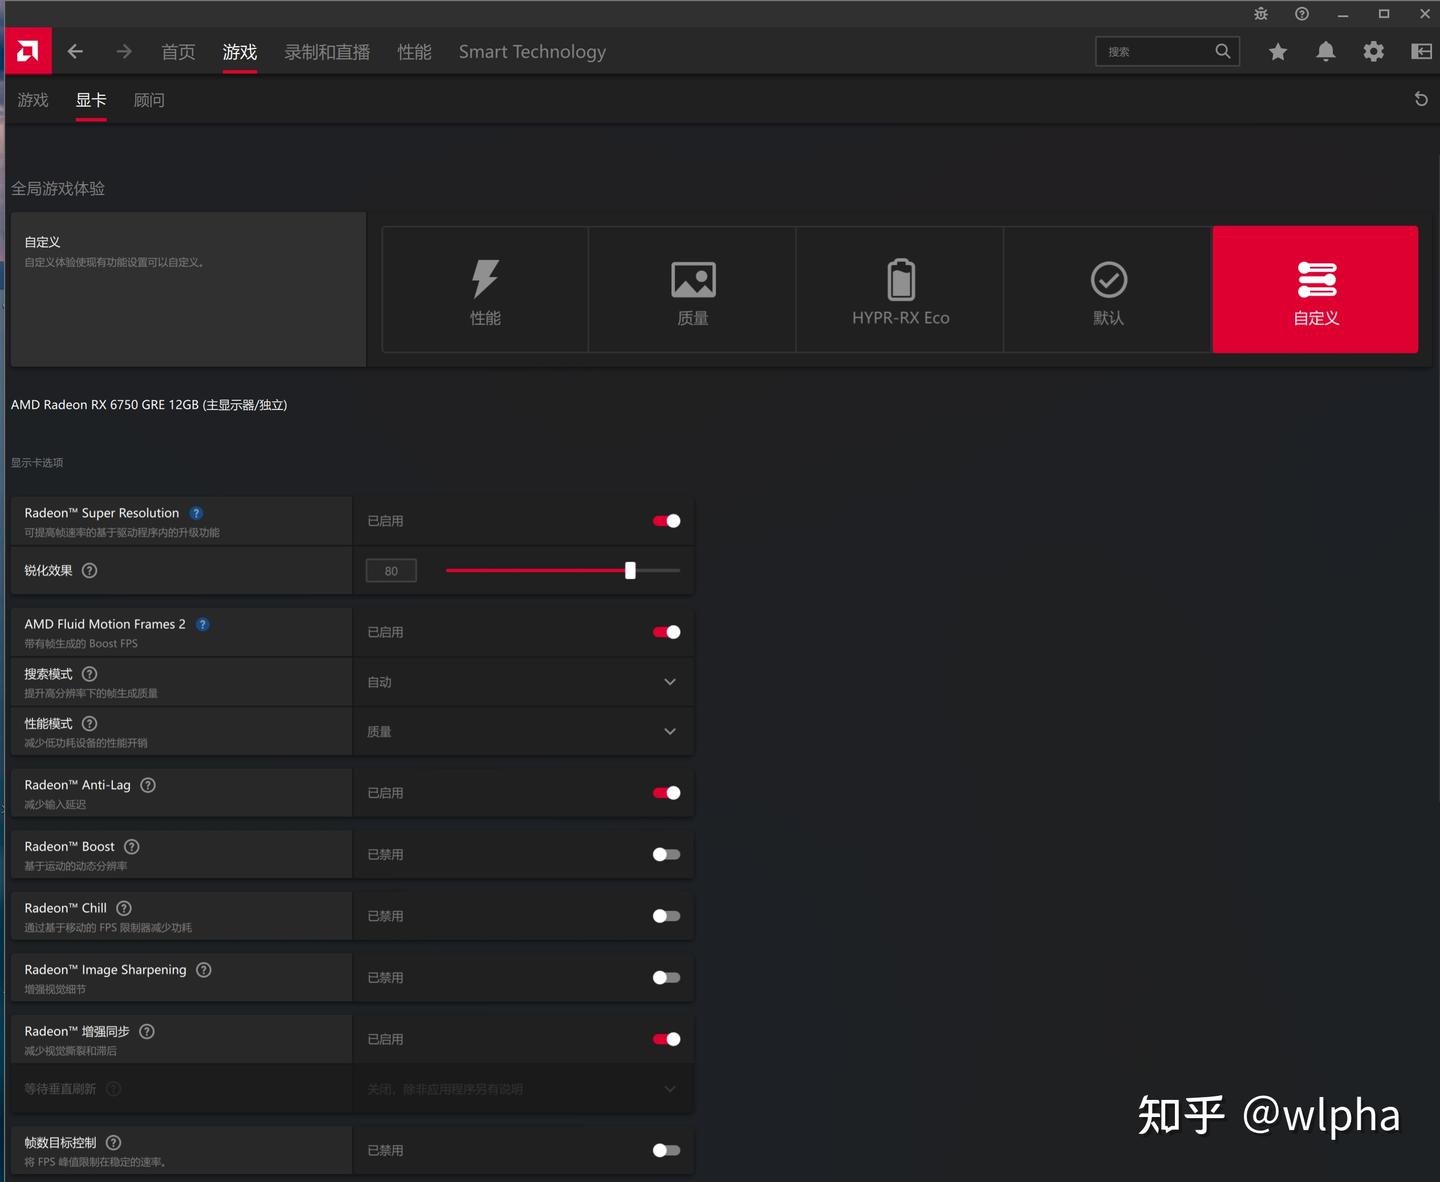Enable Radeon Boost switch

666,855
